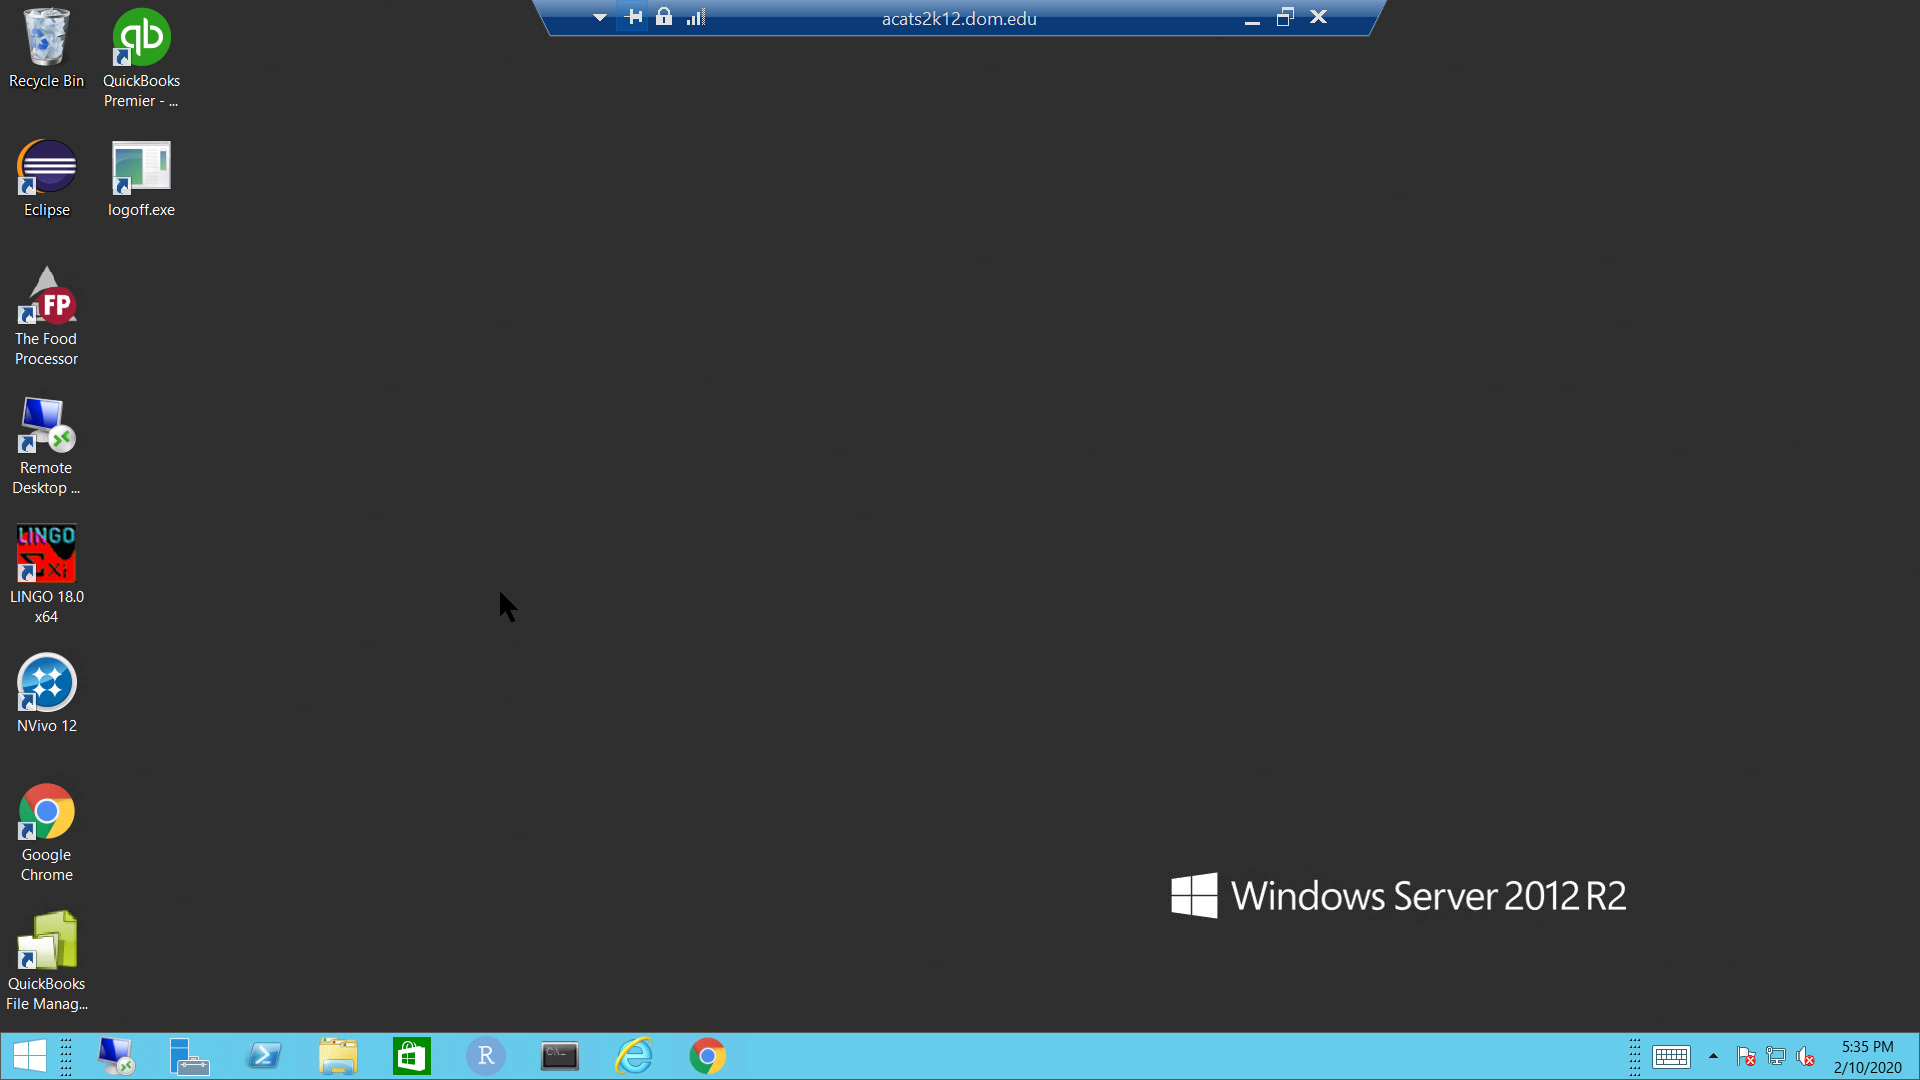Show hidden system tray icons
Viewport: 1920px width, 1080px height.
tap(1713, 1056)
